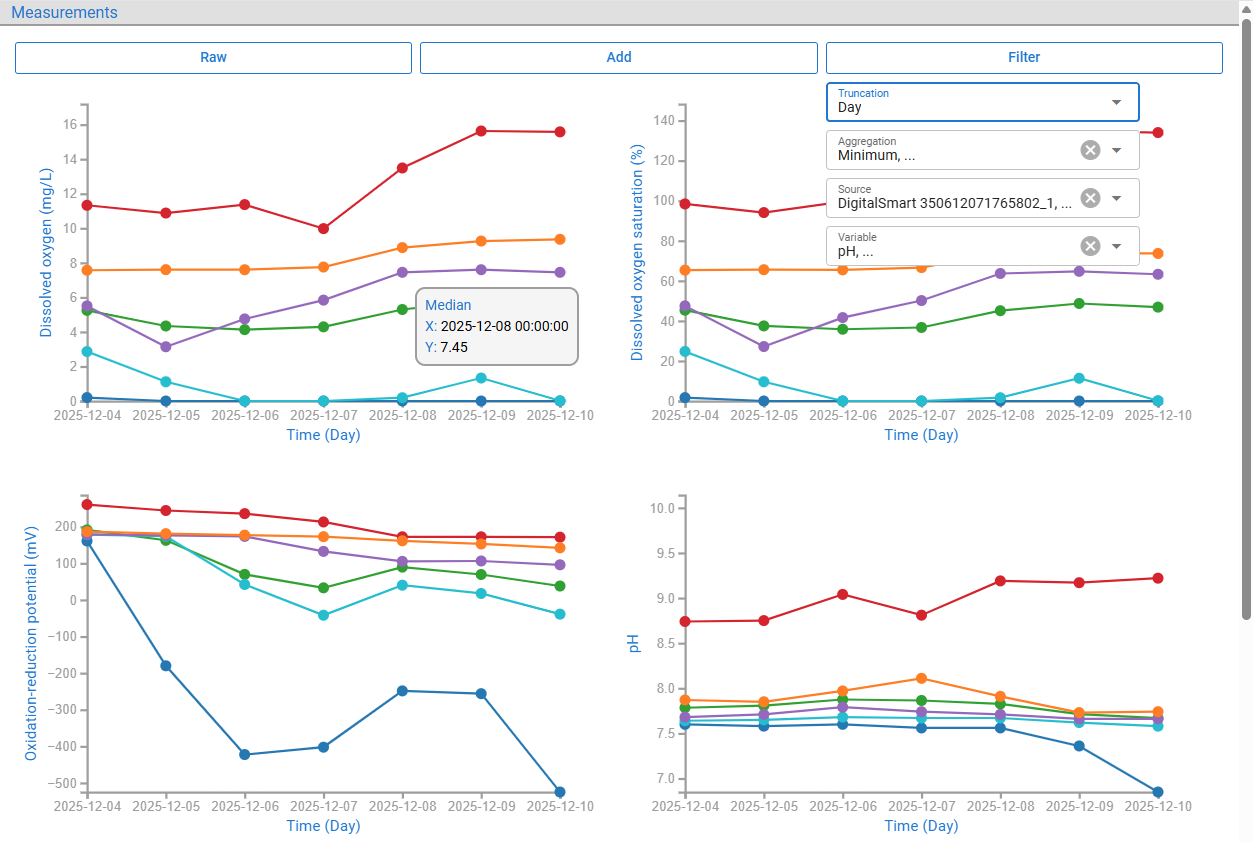
Task: Click the Add button
Action: [619, 58]
